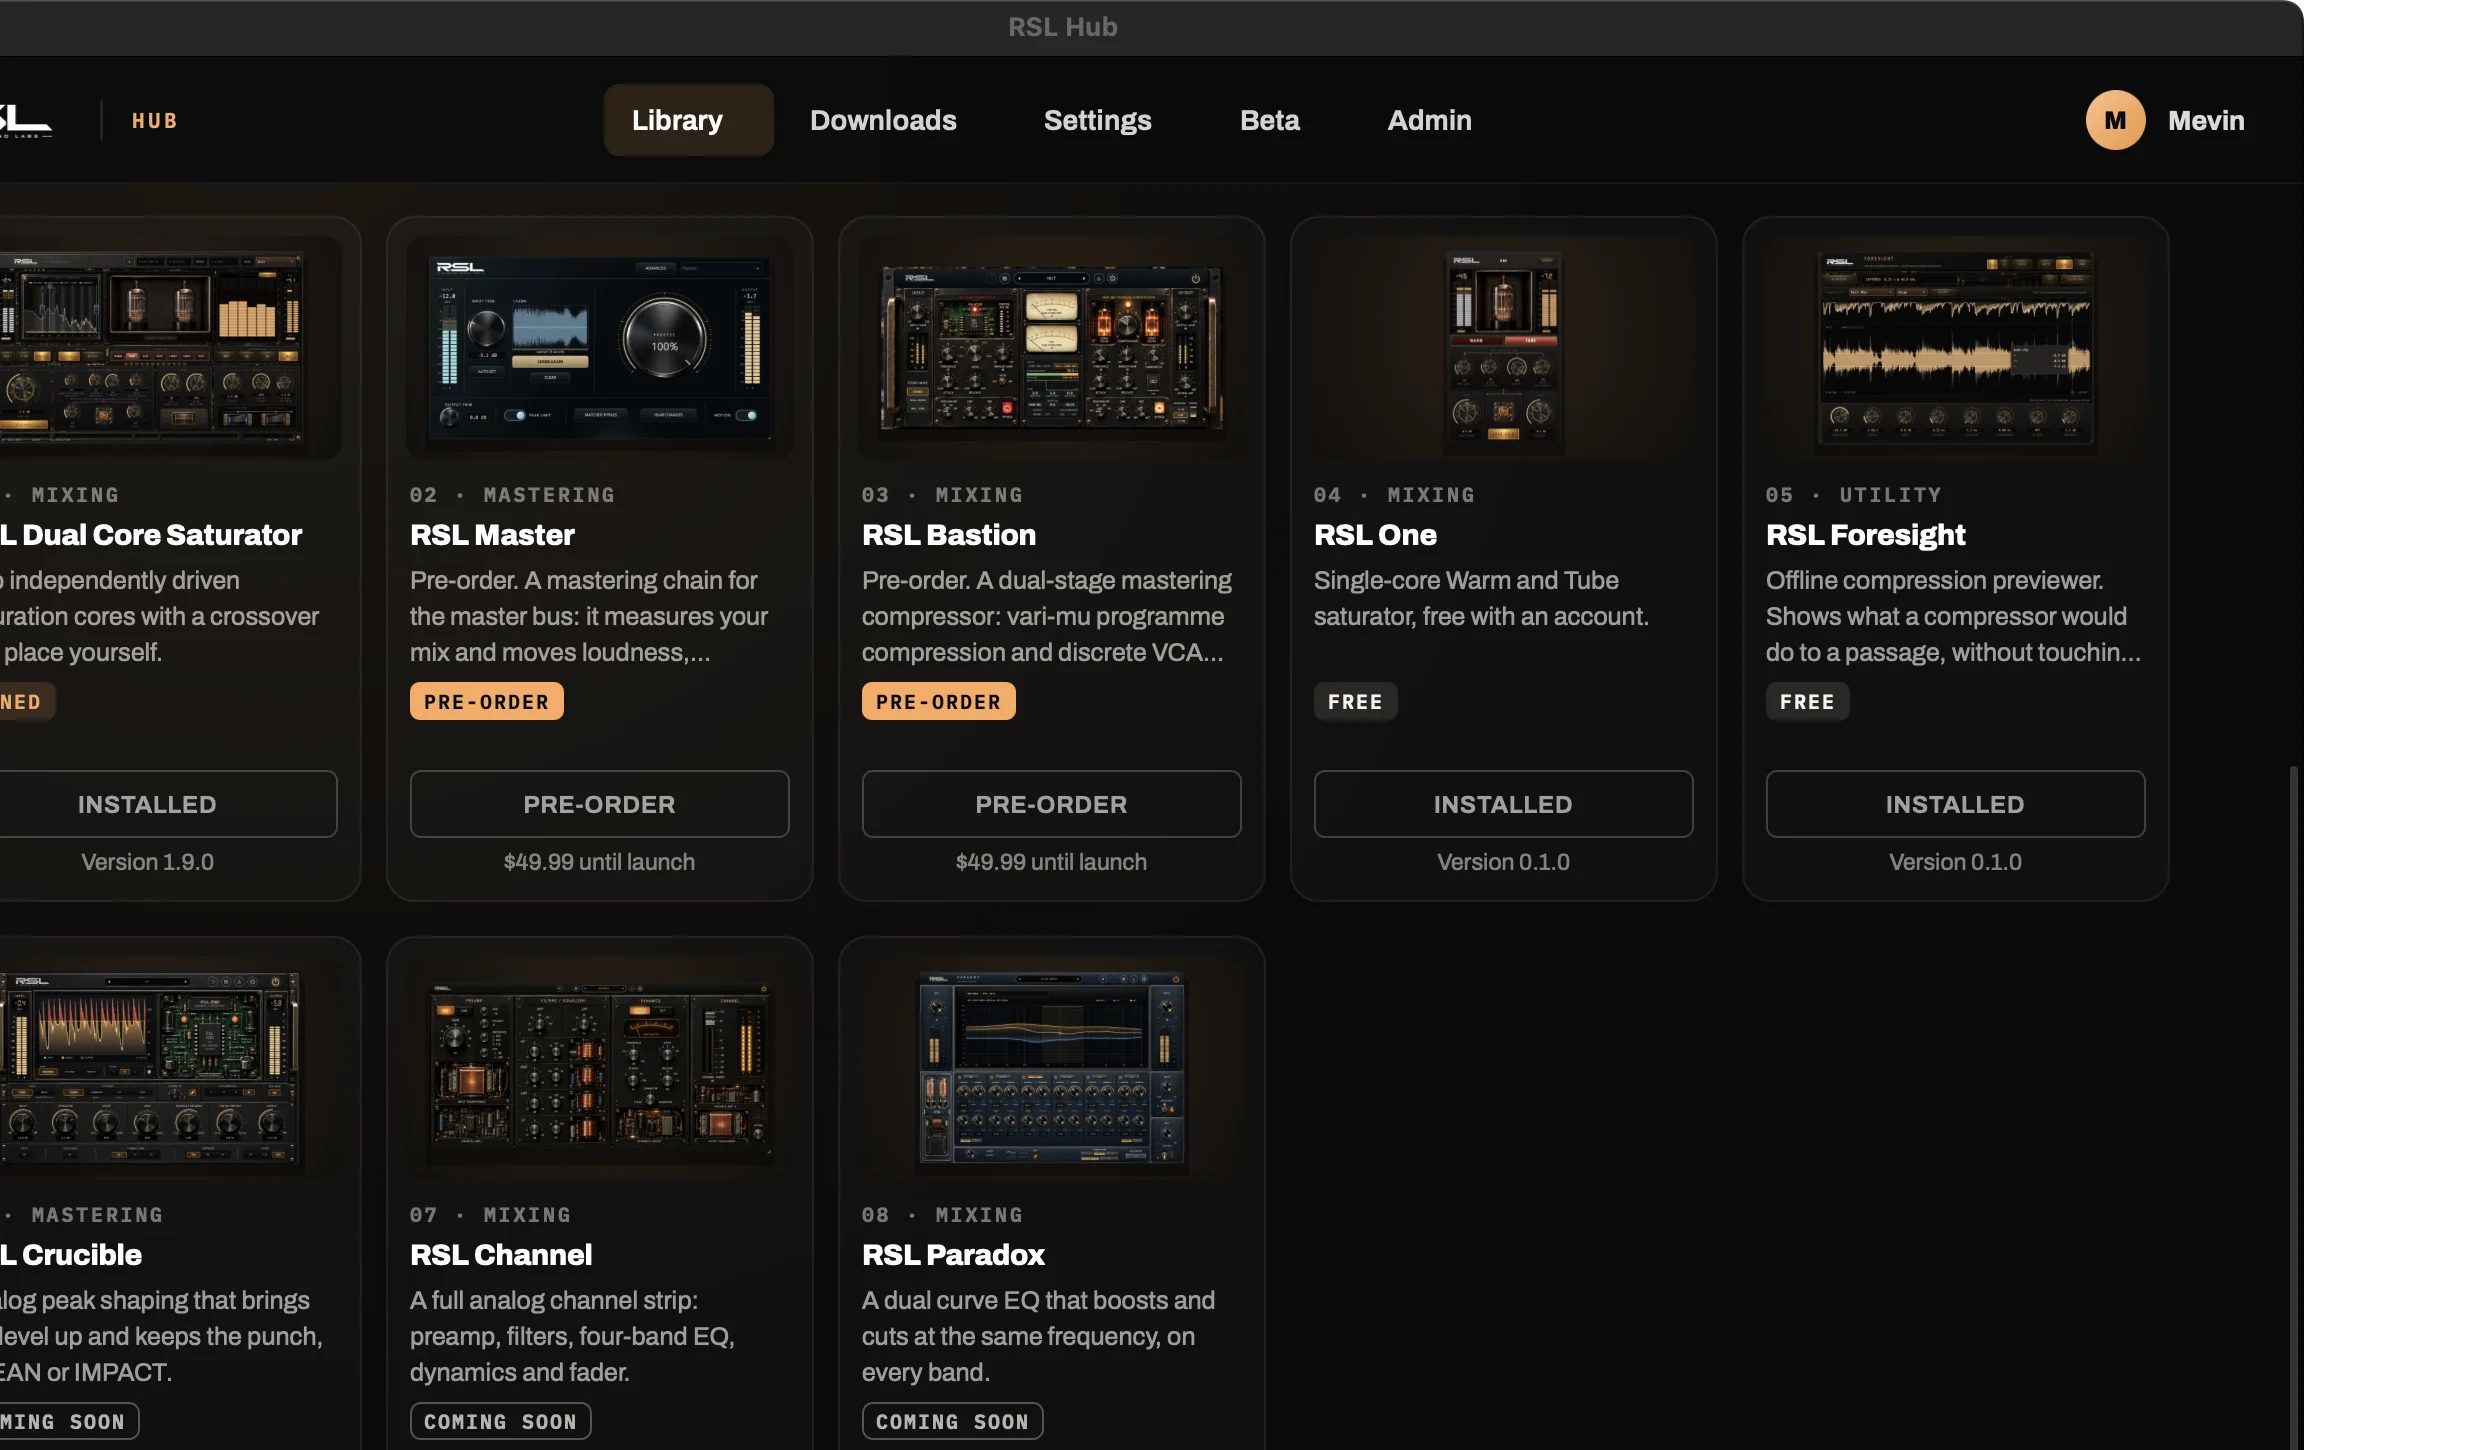Open the Dual Core Saturator thumbnail
Image resolution: width=2480 pixels, height=1450 pixels.
tap(170, 347)
